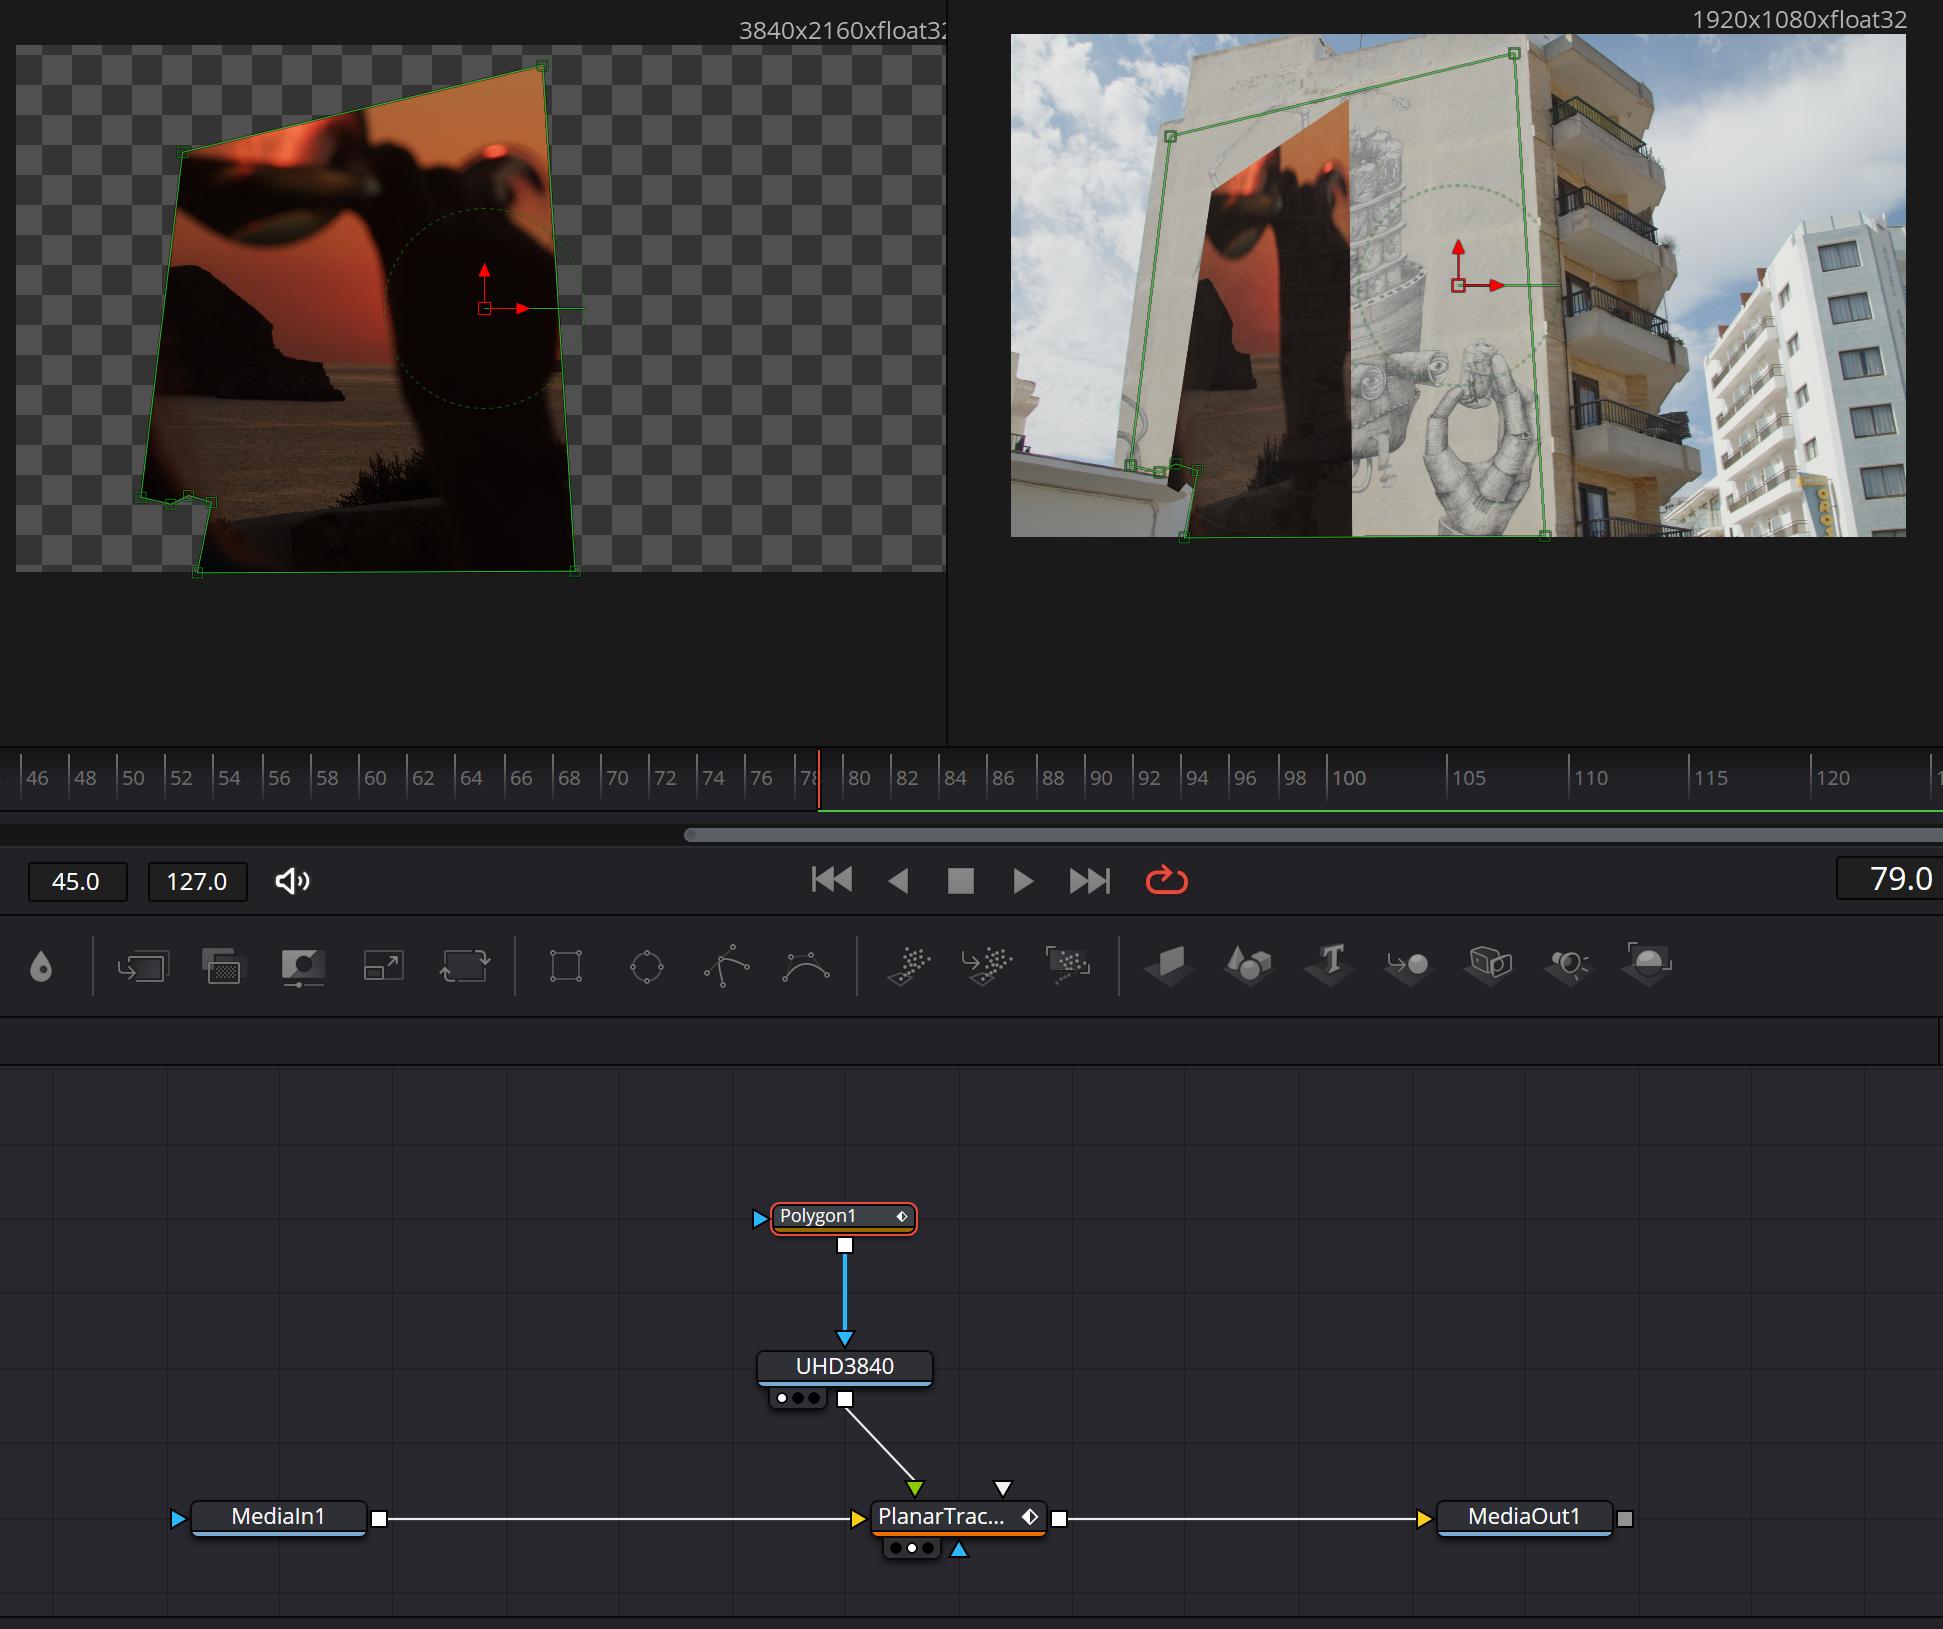Click the red transform center handle in left viewer
1943x1629 pixels.
pyautogui.click(x=485, y=309)
